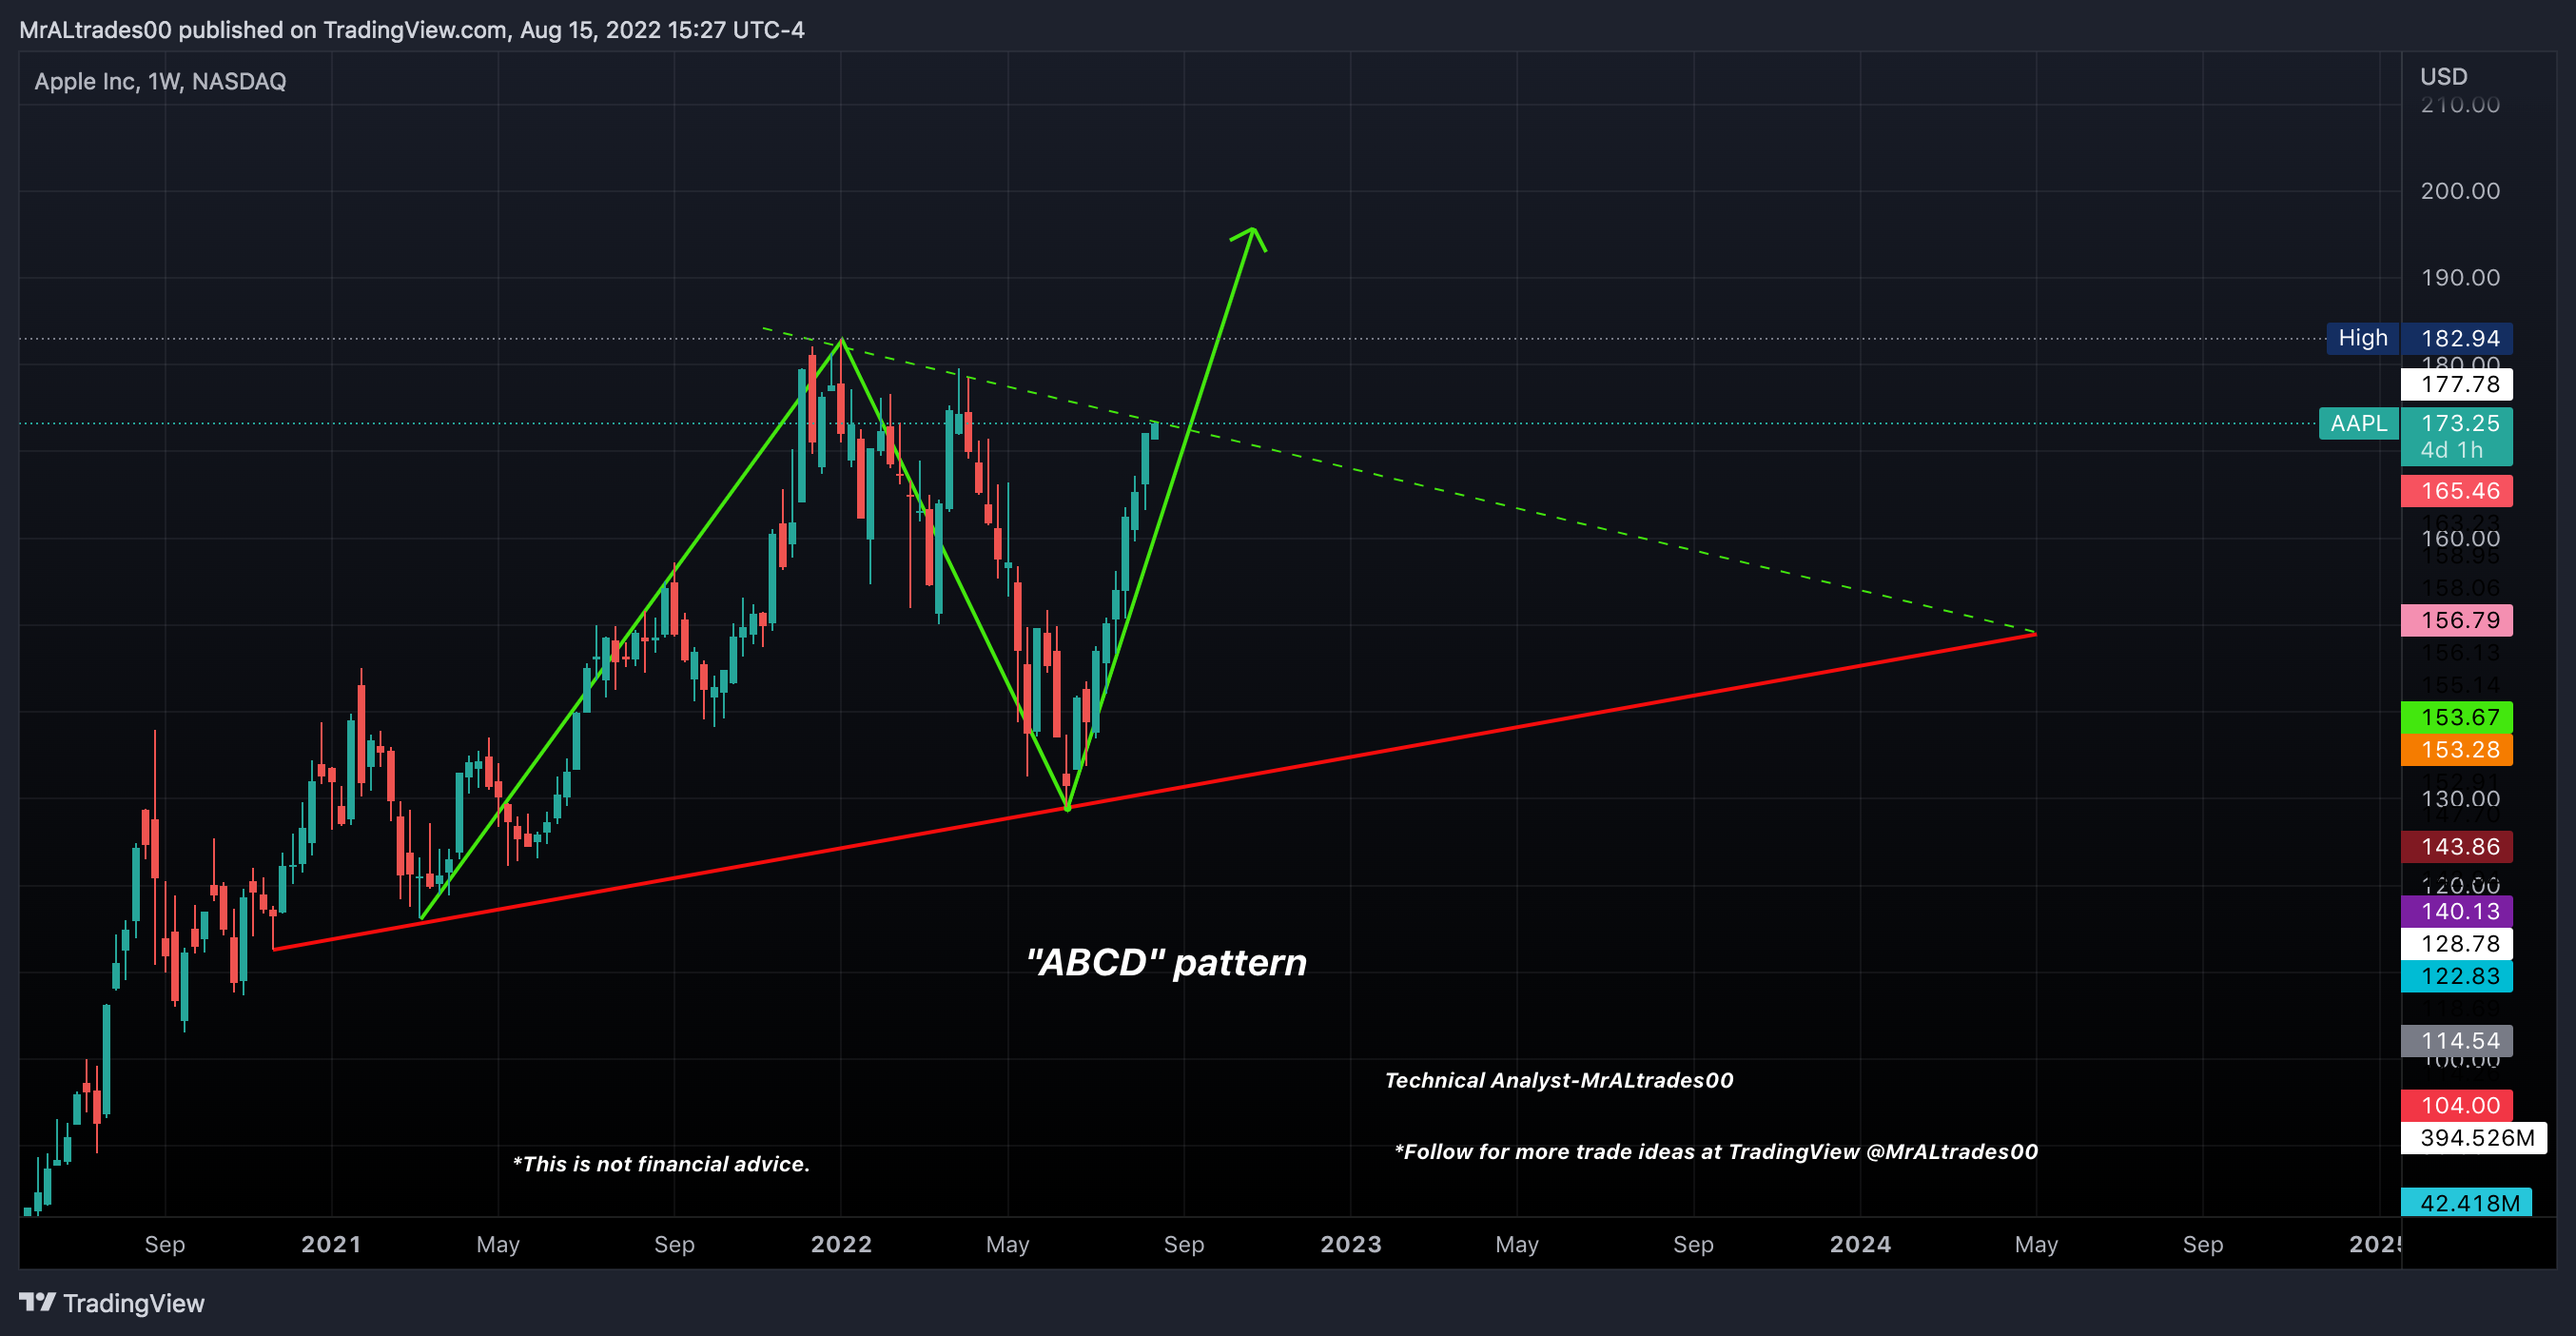The image size is (2576, 1336).
Task: Click the 190.00 price axis tick
Action: (2460, 278)
